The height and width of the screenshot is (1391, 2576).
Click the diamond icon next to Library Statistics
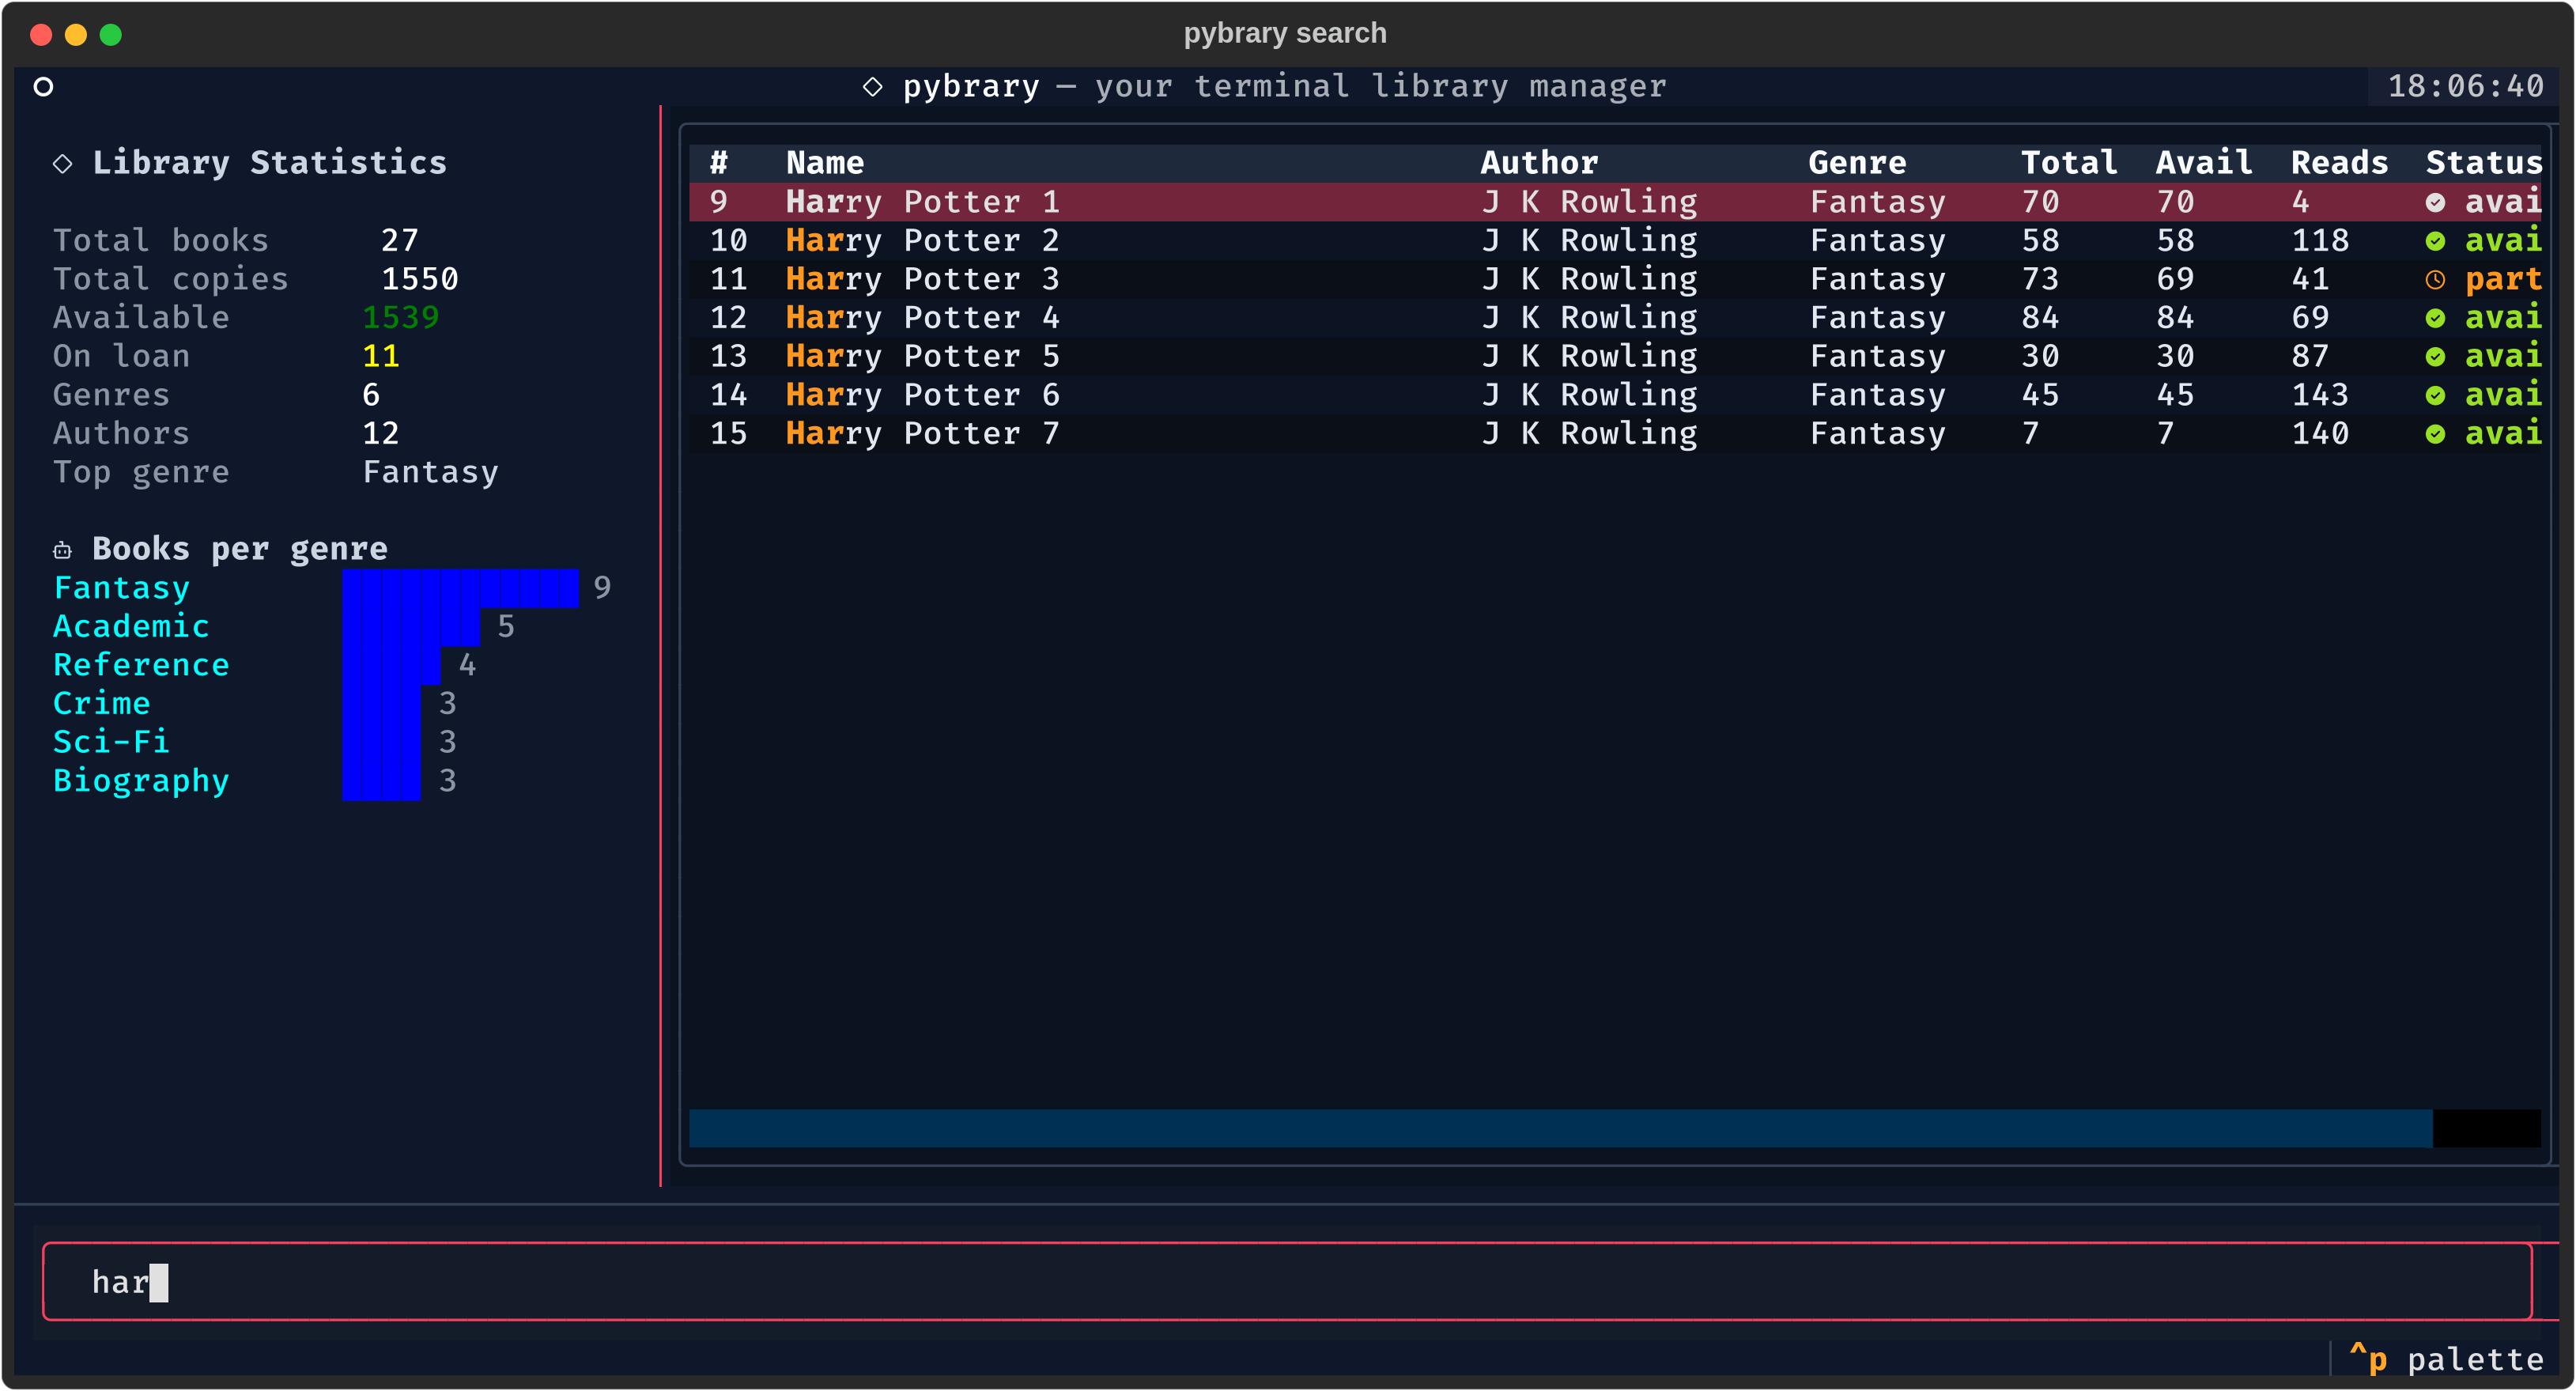62,163
